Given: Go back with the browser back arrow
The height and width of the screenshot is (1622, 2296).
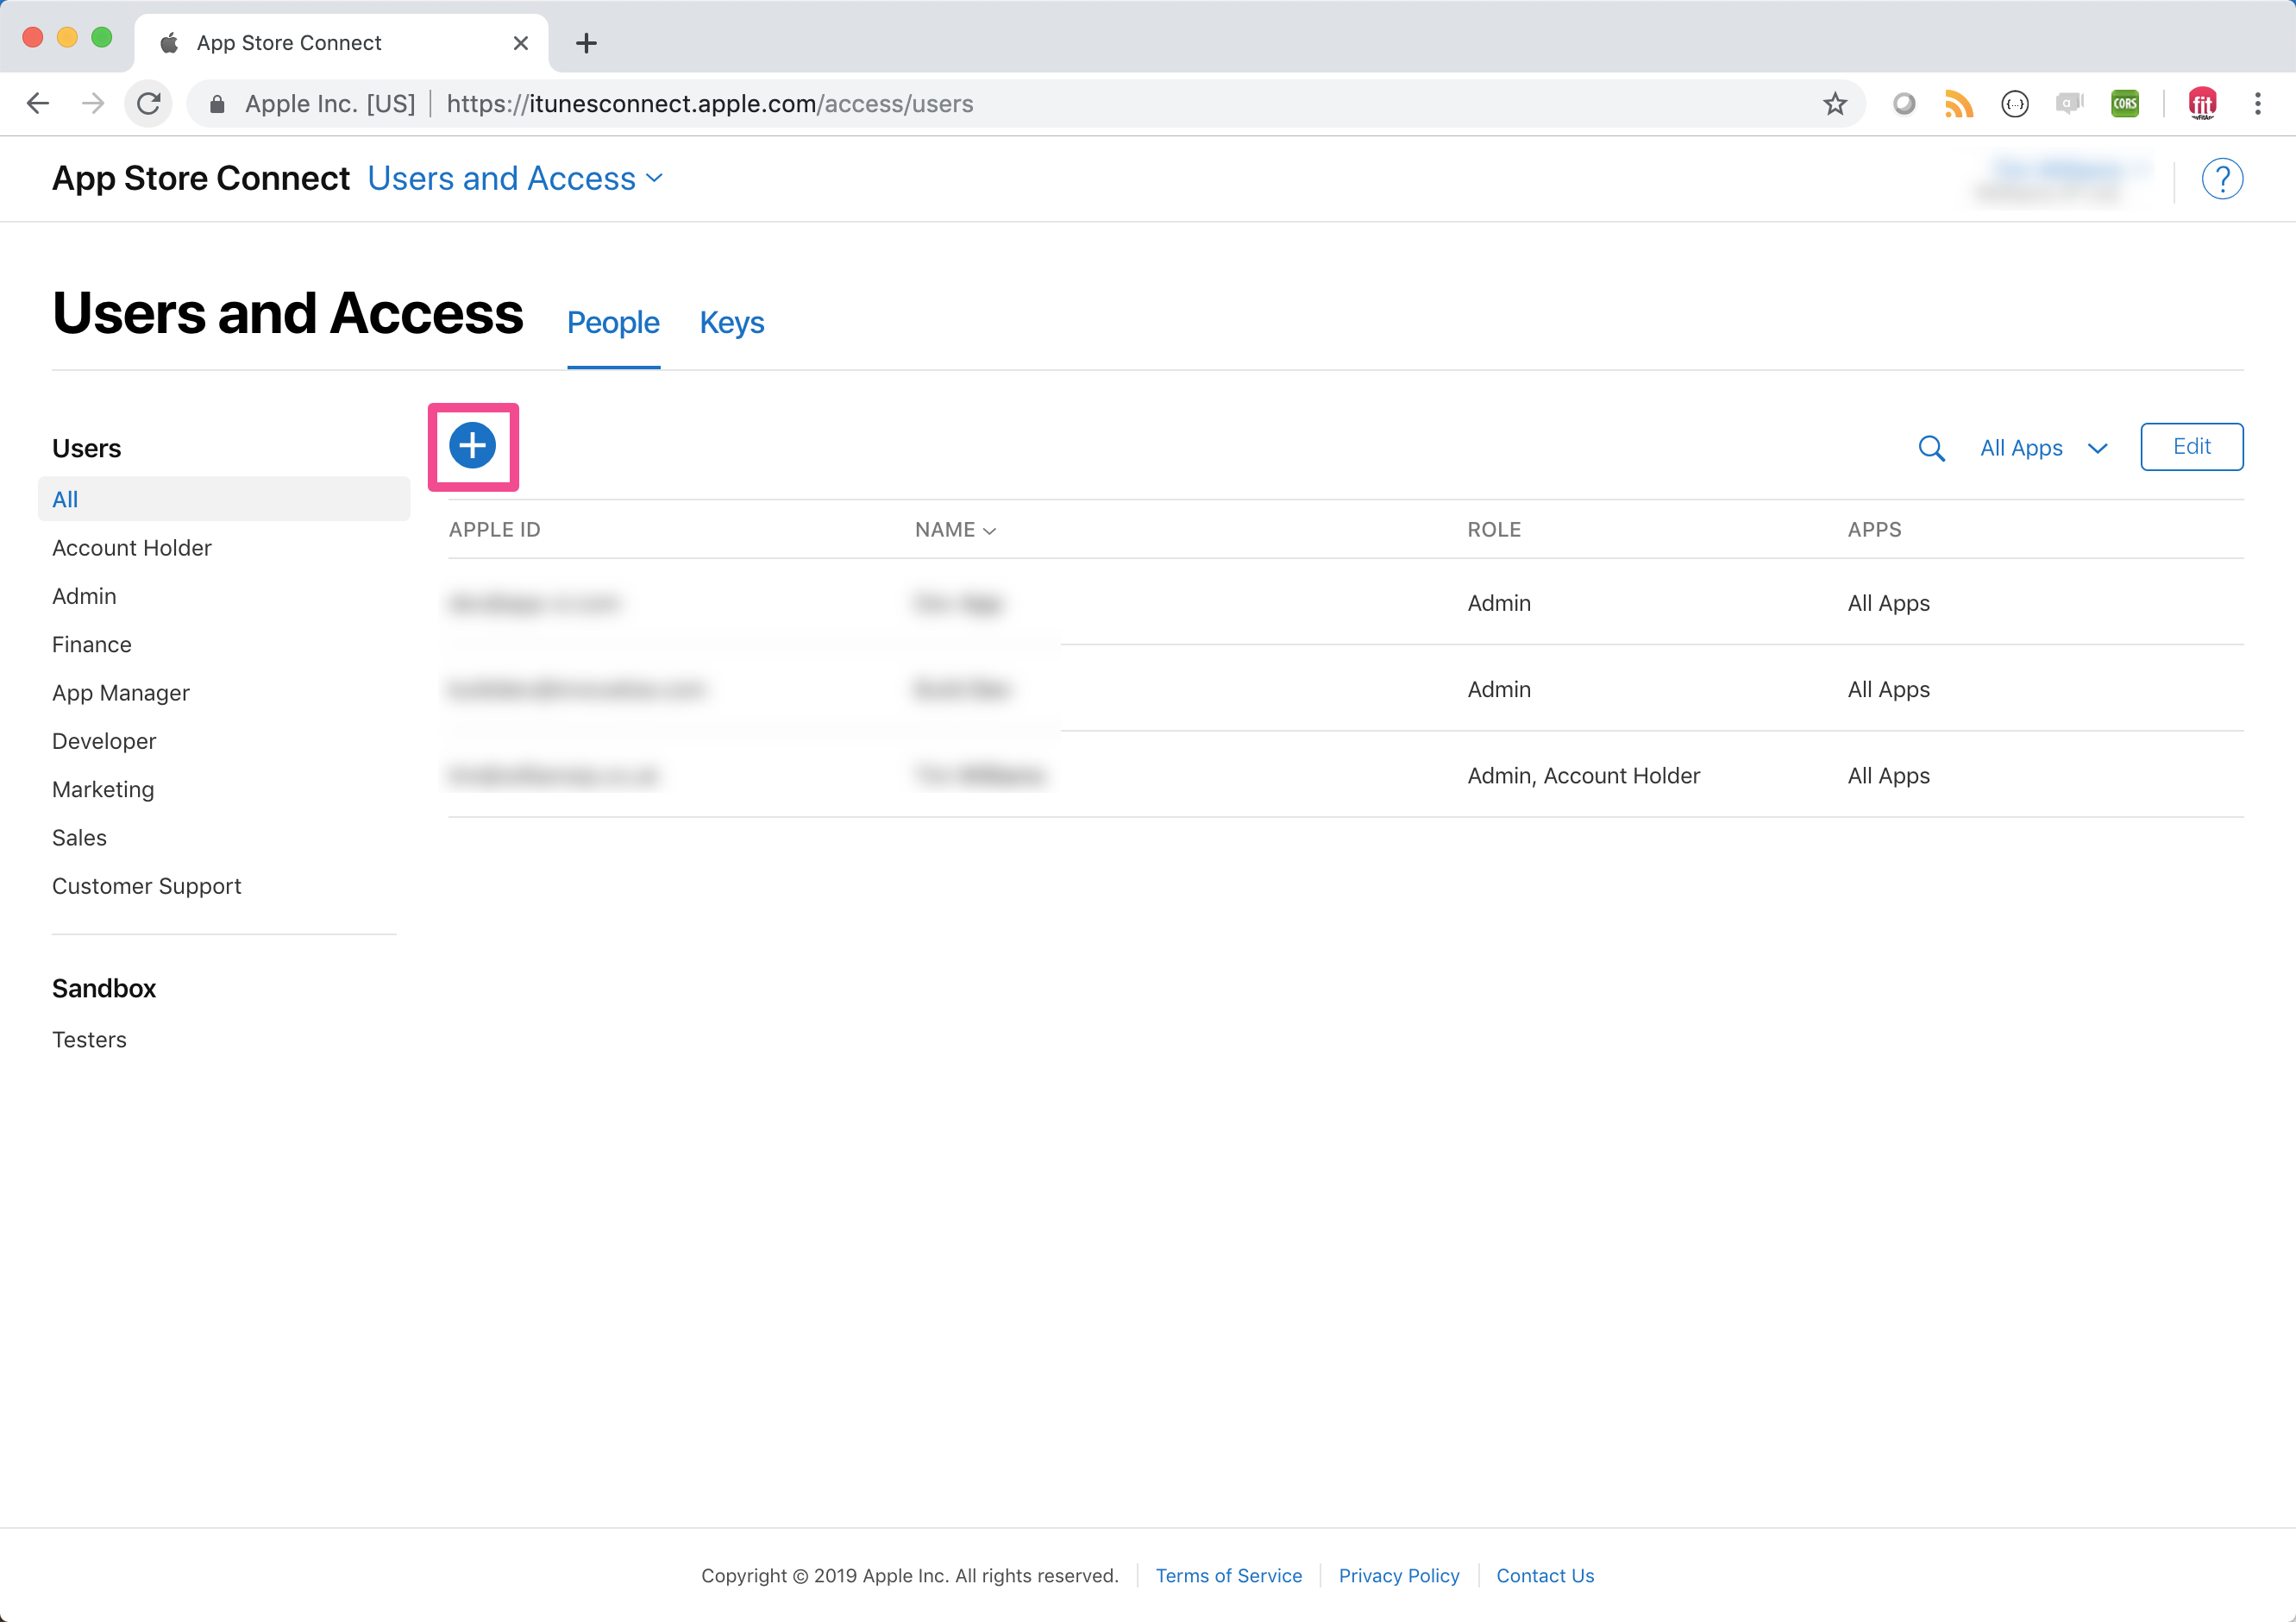Looking at the screenshot, I should [38, 103].
